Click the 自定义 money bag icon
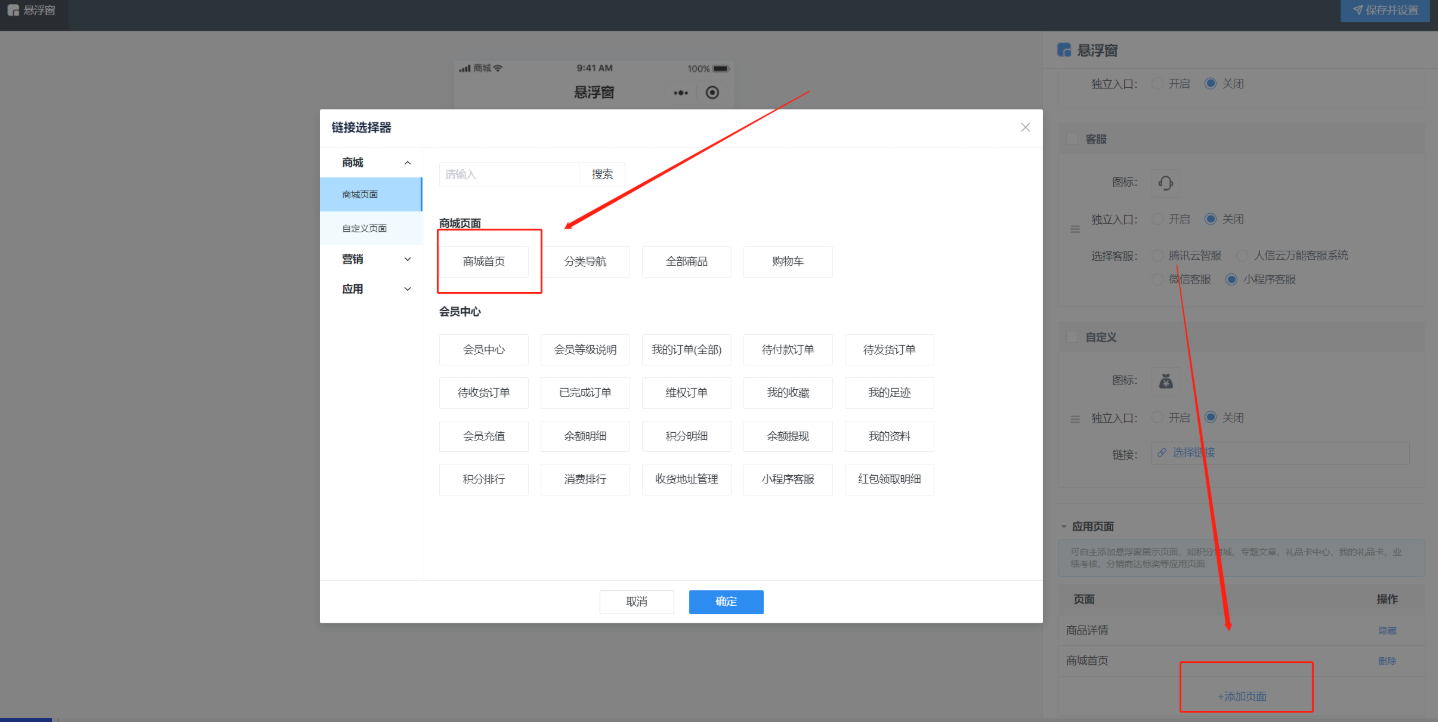 [1165, 381]
